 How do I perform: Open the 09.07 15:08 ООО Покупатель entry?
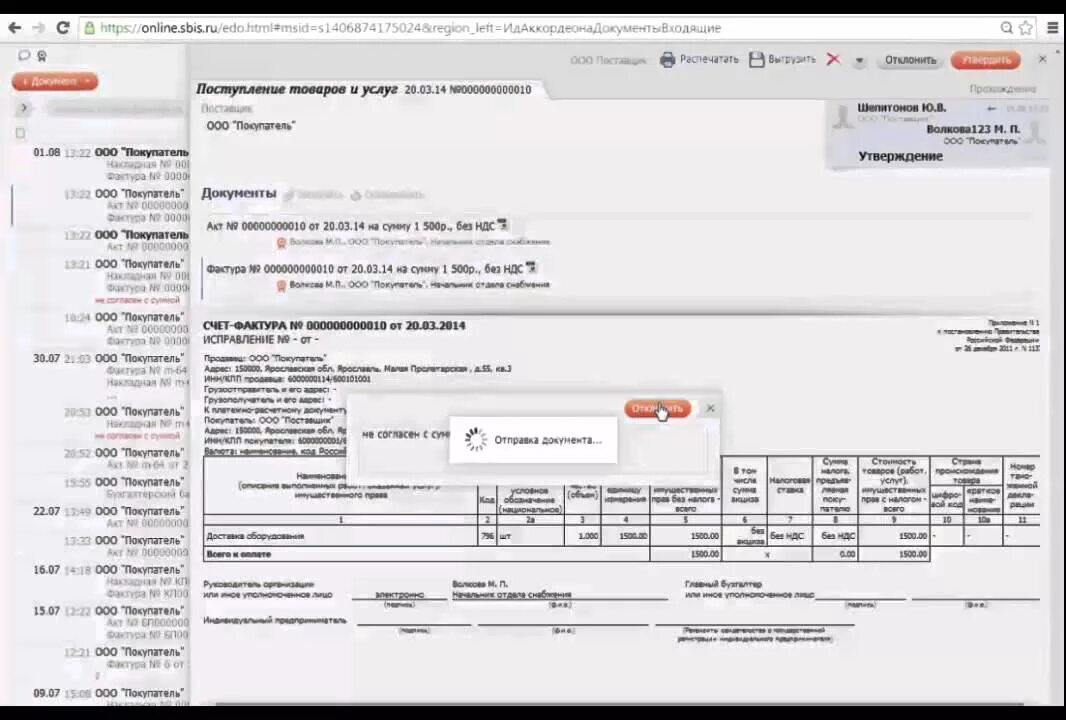pyautogui.click(x=110, y=696)
